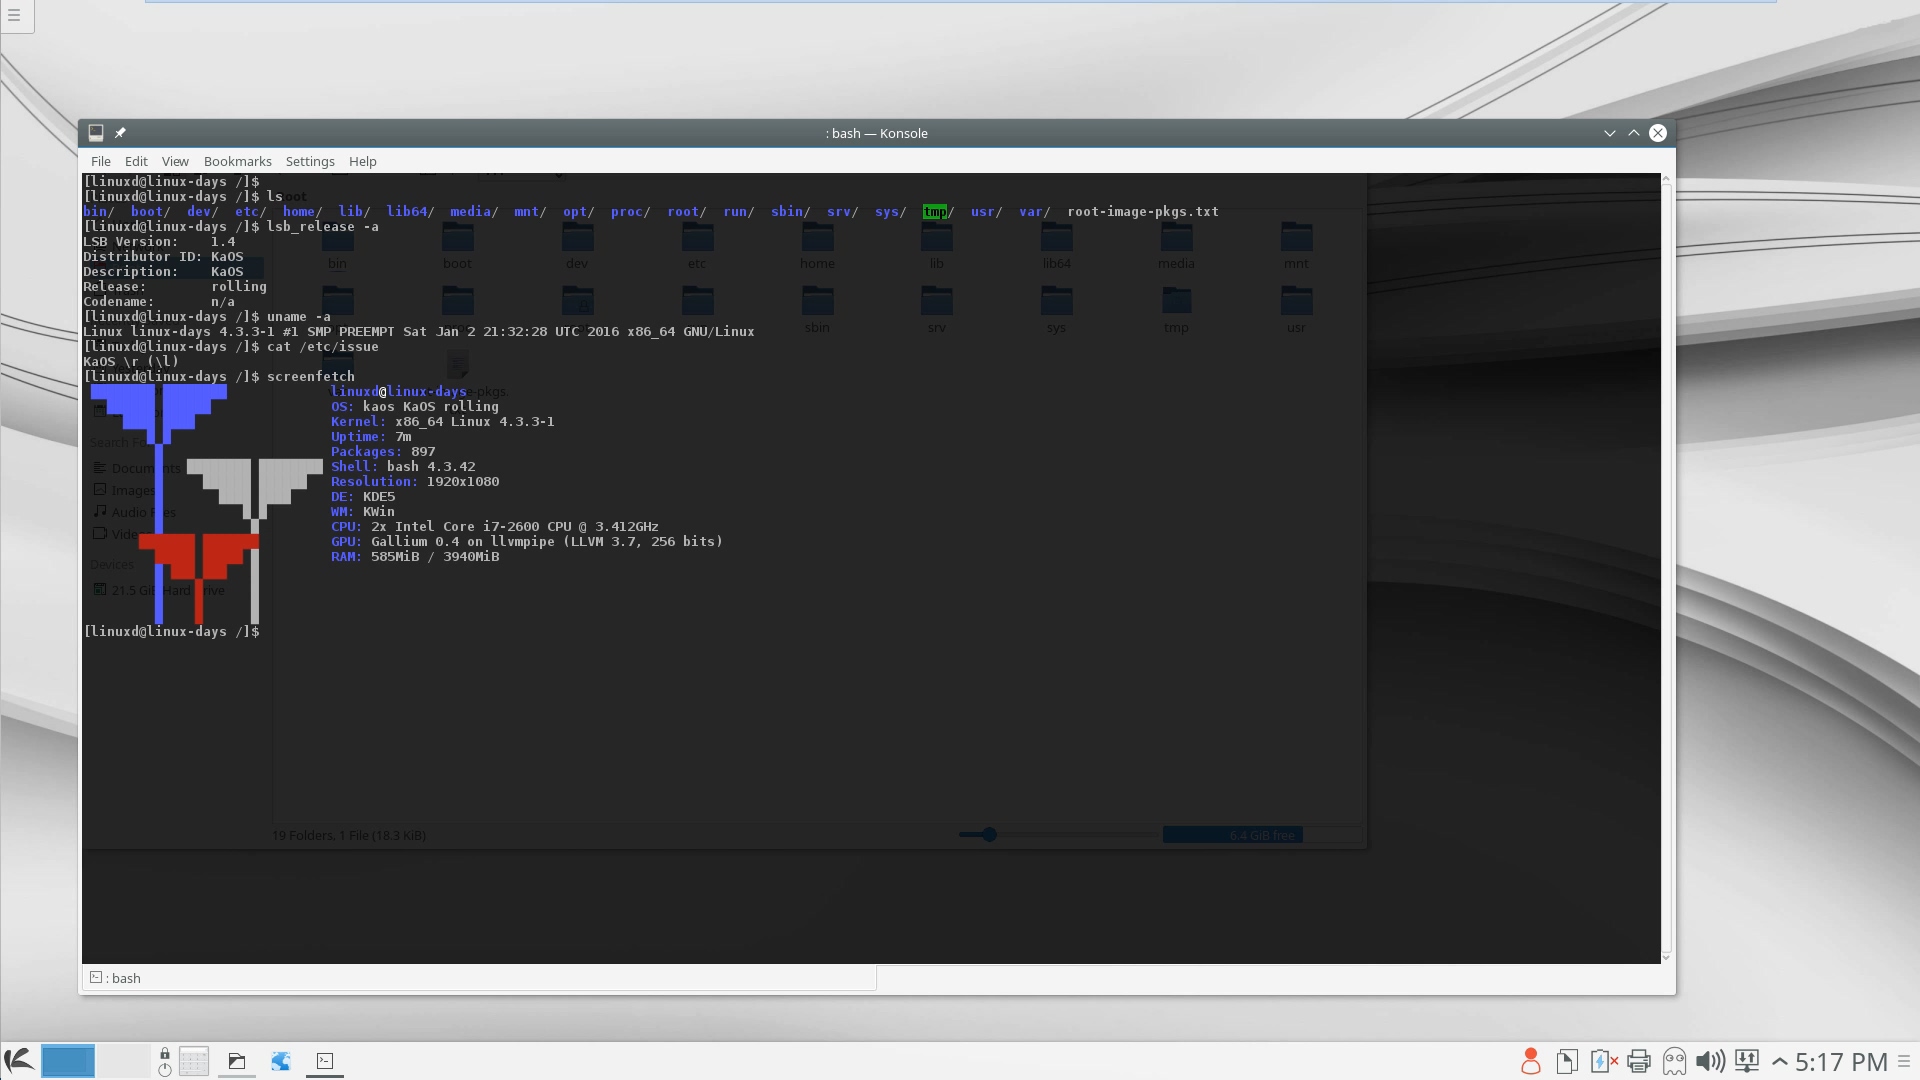
Task: Open the desktop toolbox menu at top-left
Action: 14,15
